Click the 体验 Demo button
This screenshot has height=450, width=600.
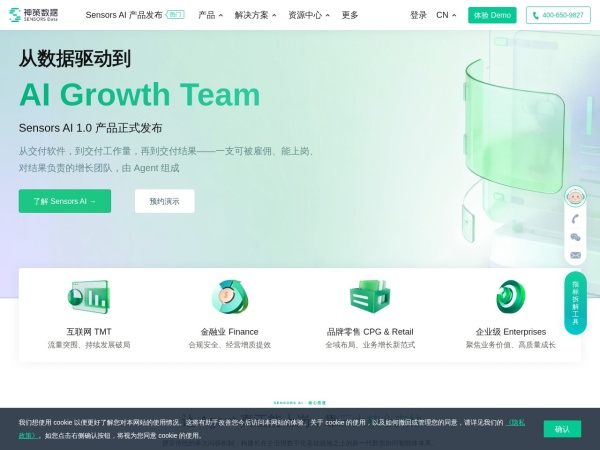(x=492, y=15)
